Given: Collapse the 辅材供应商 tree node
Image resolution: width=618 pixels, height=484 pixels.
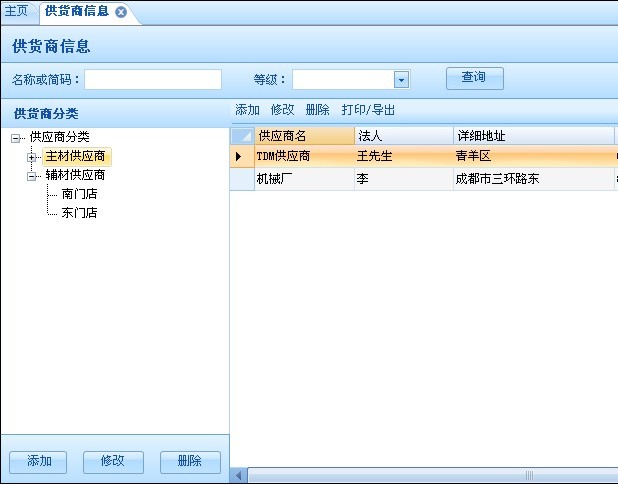Looking at the screenshot, I should [x=32, y=175].
